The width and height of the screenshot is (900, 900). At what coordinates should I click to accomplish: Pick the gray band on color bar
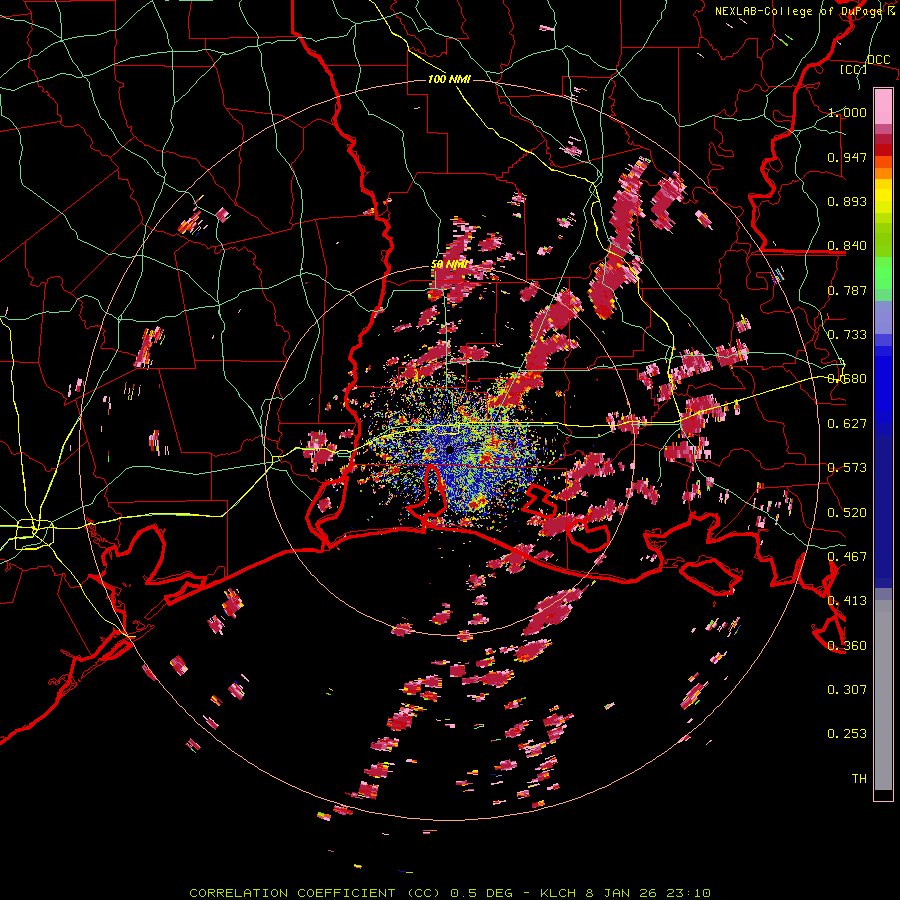[883, 695]
